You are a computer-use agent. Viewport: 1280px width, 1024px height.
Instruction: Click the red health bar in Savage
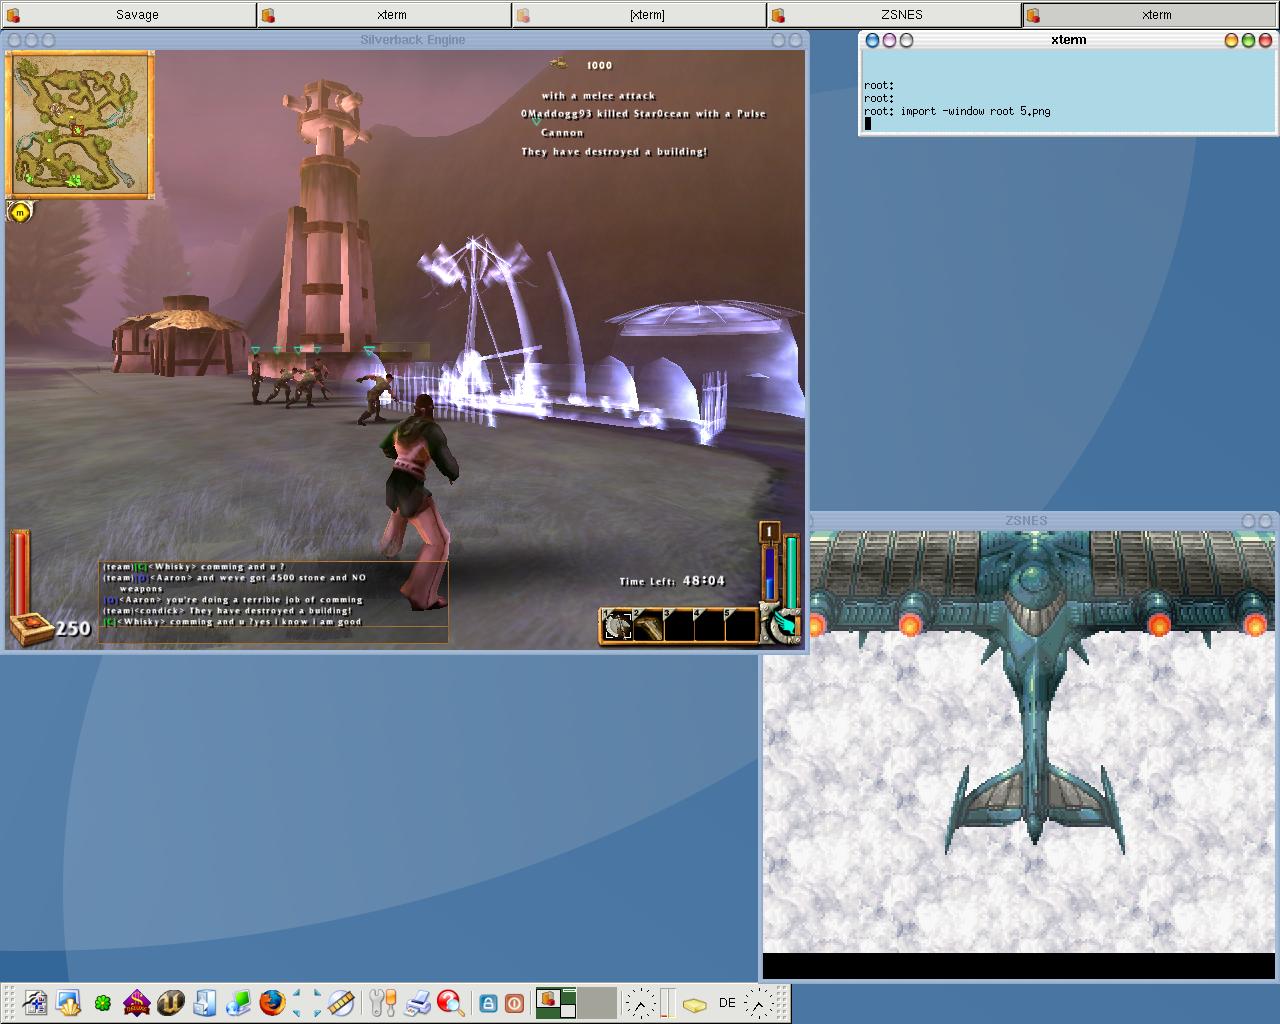point(20,572)
